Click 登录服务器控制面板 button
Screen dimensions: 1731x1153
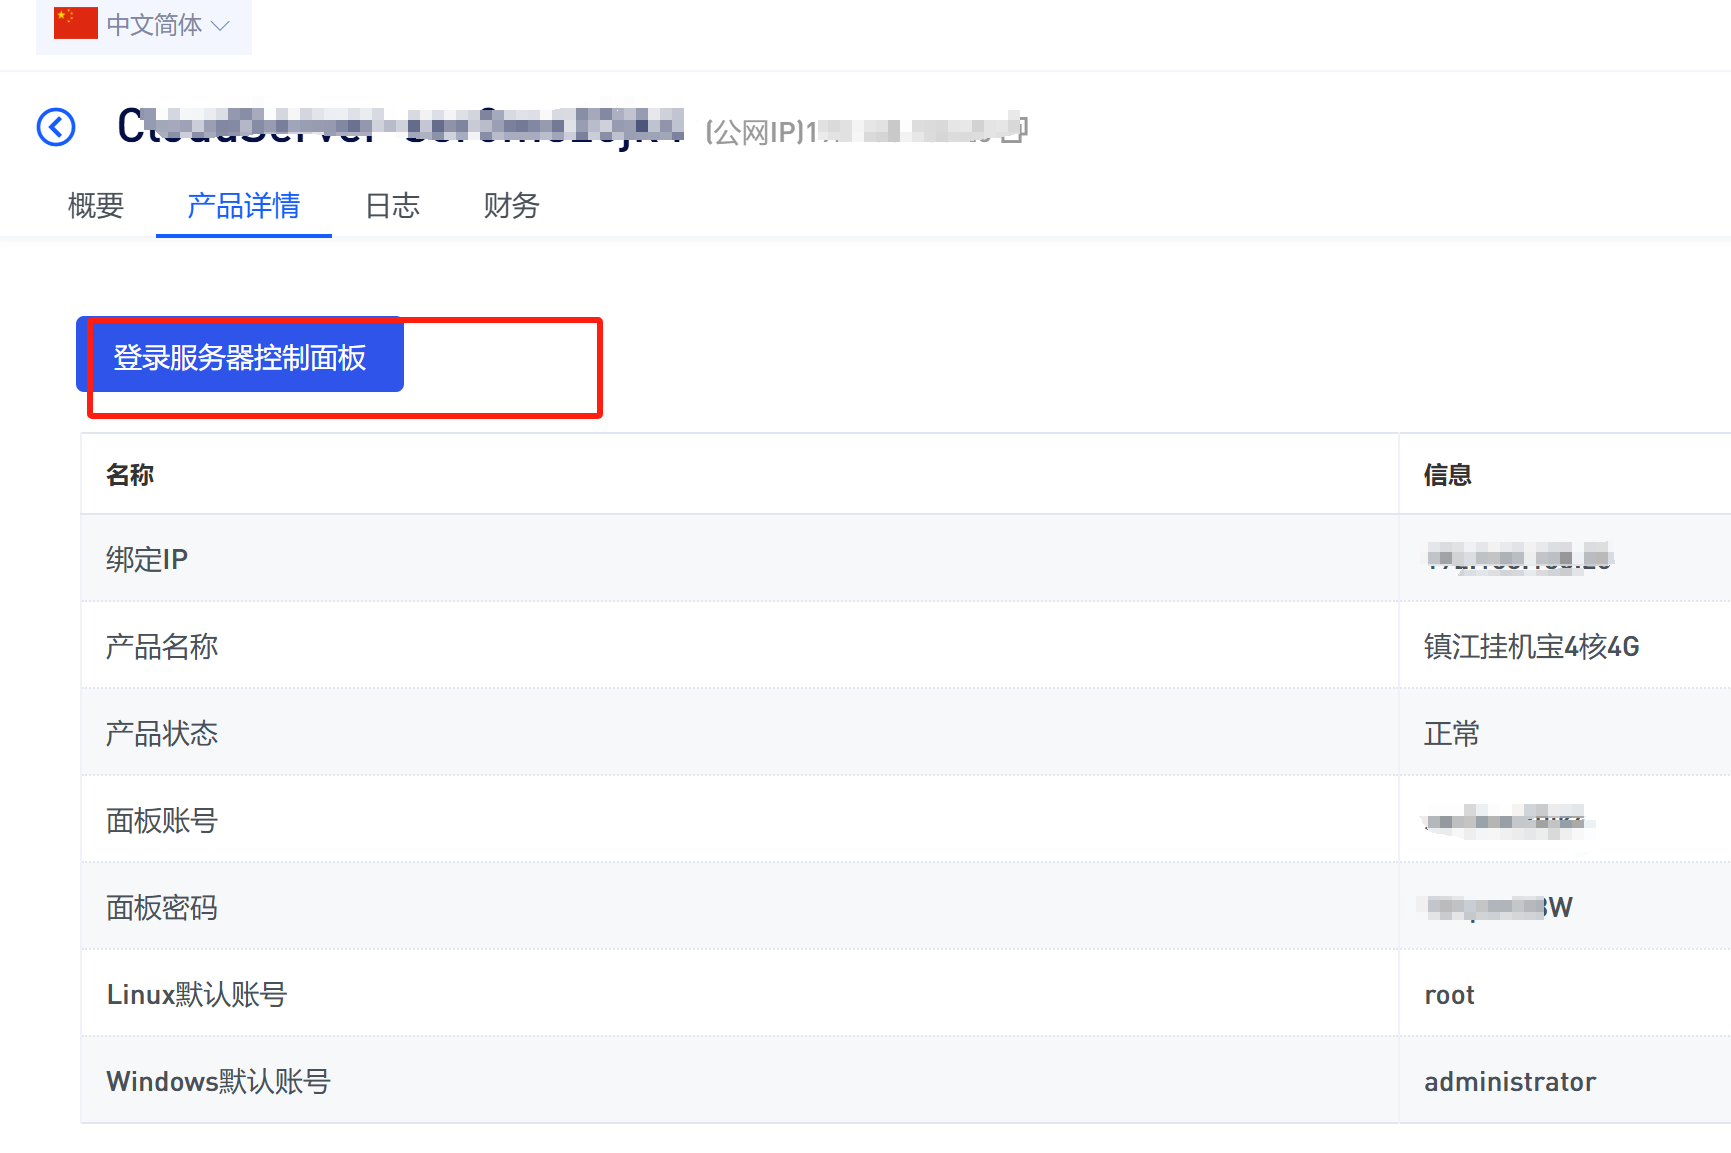pyautogui.click(x=240, y=355)
